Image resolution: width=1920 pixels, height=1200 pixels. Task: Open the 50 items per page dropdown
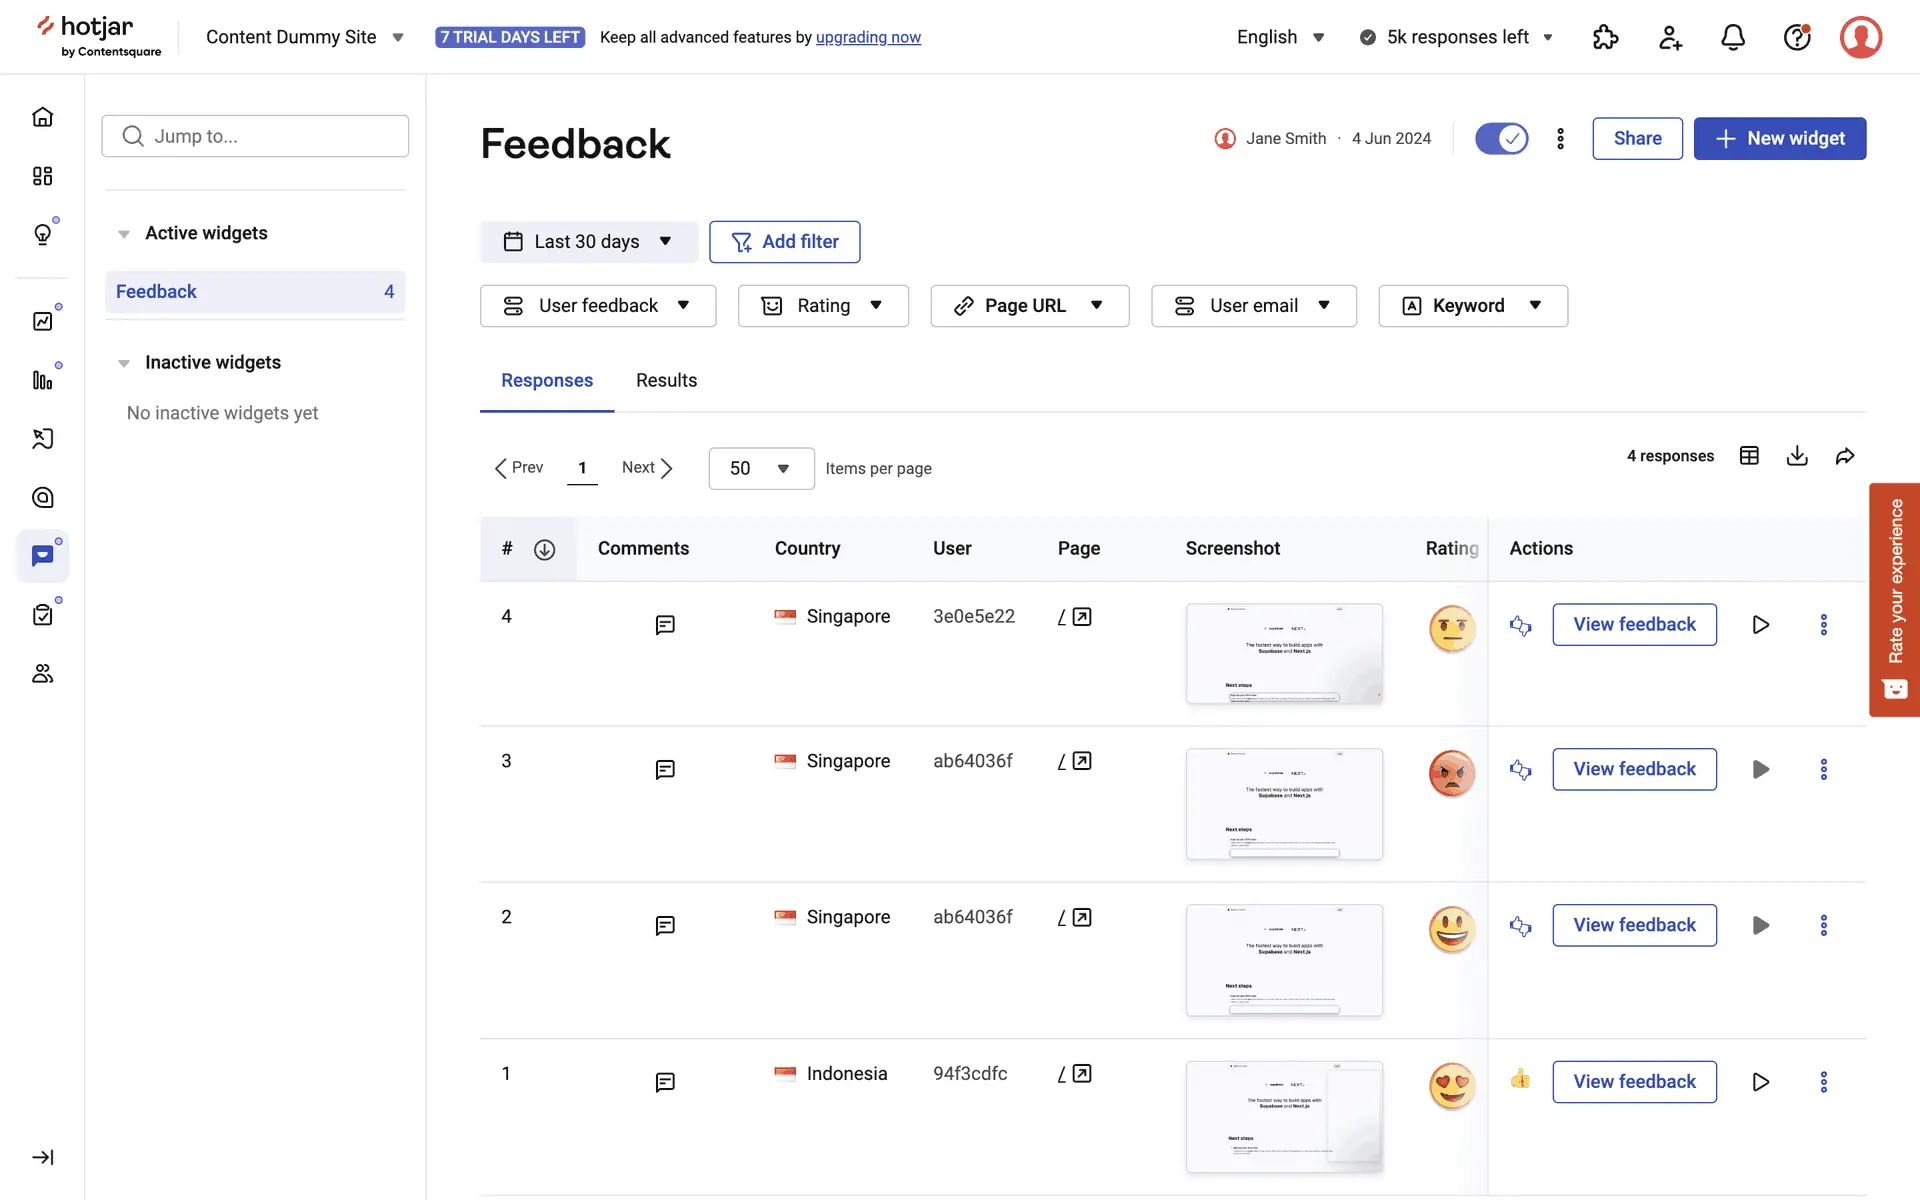coord(760,468)
